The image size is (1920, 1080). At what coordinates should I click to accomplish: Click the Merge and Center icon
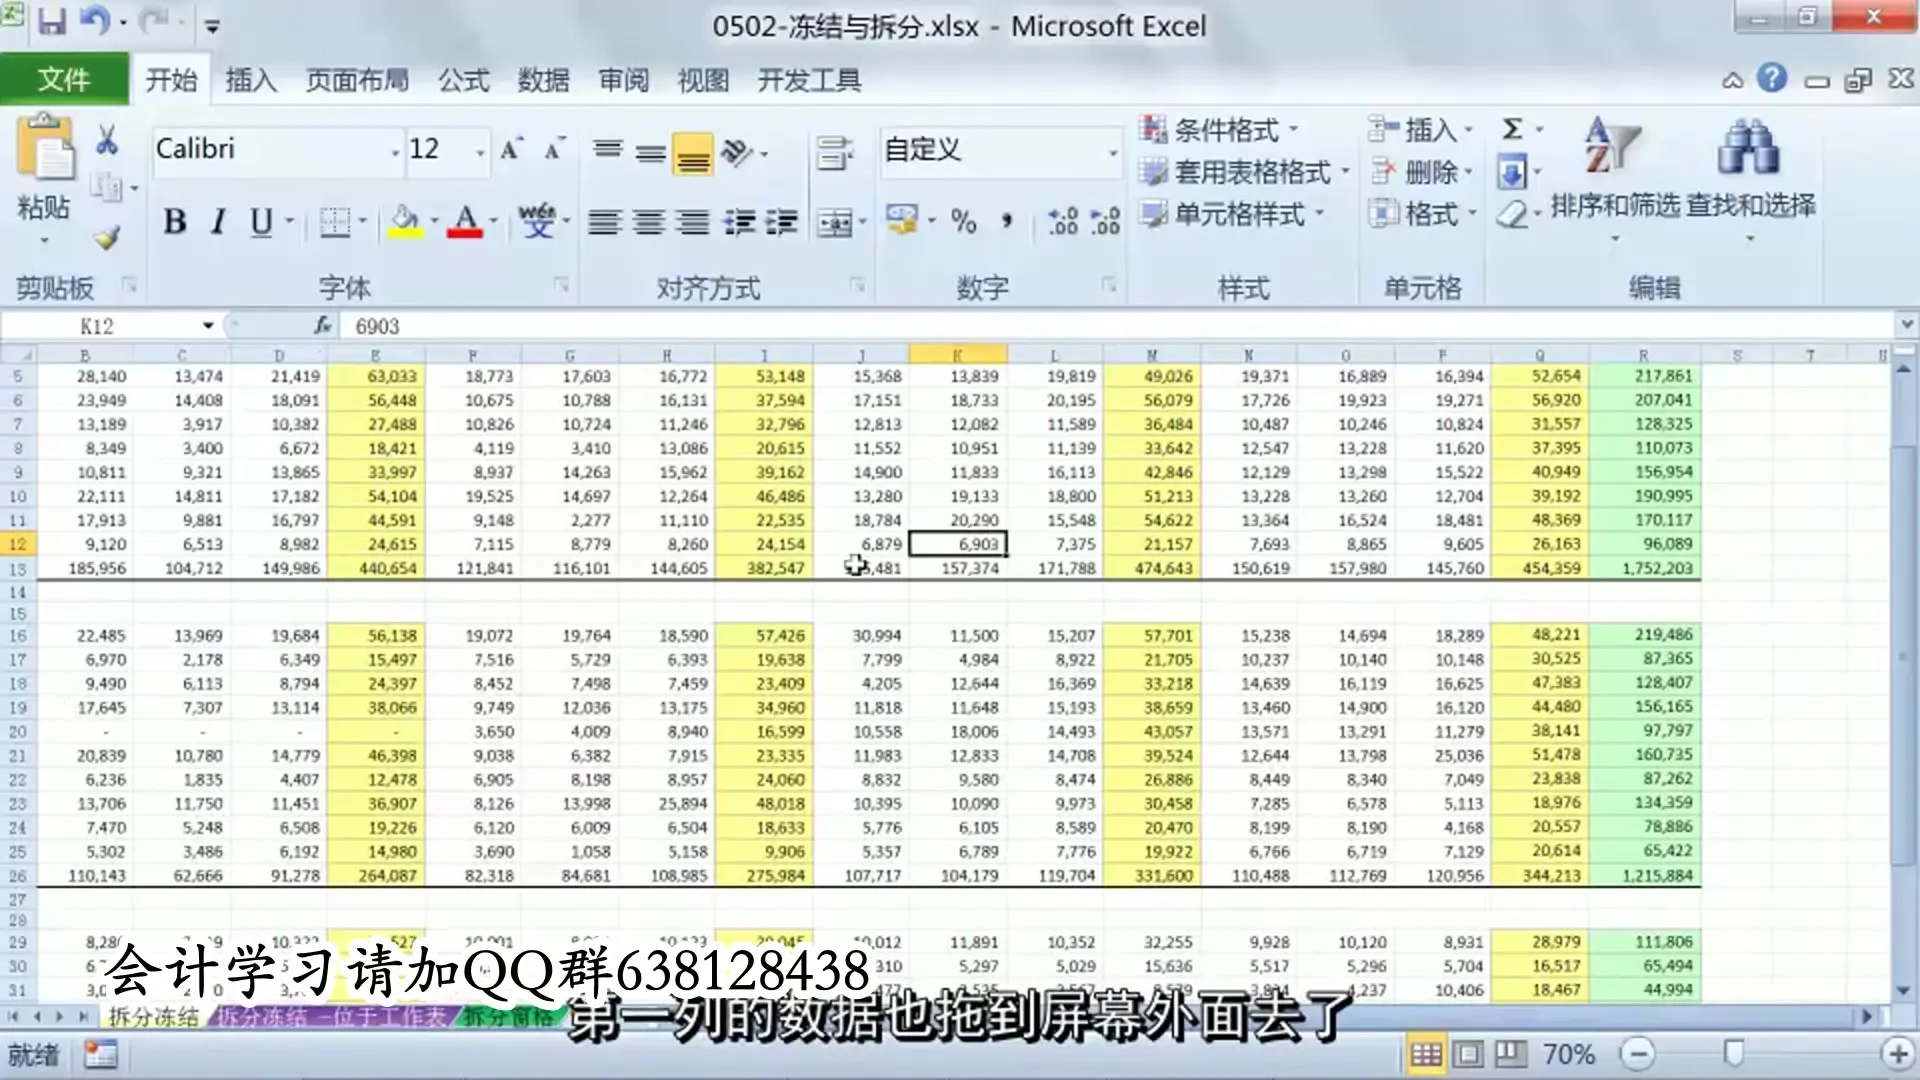point(833,222)
